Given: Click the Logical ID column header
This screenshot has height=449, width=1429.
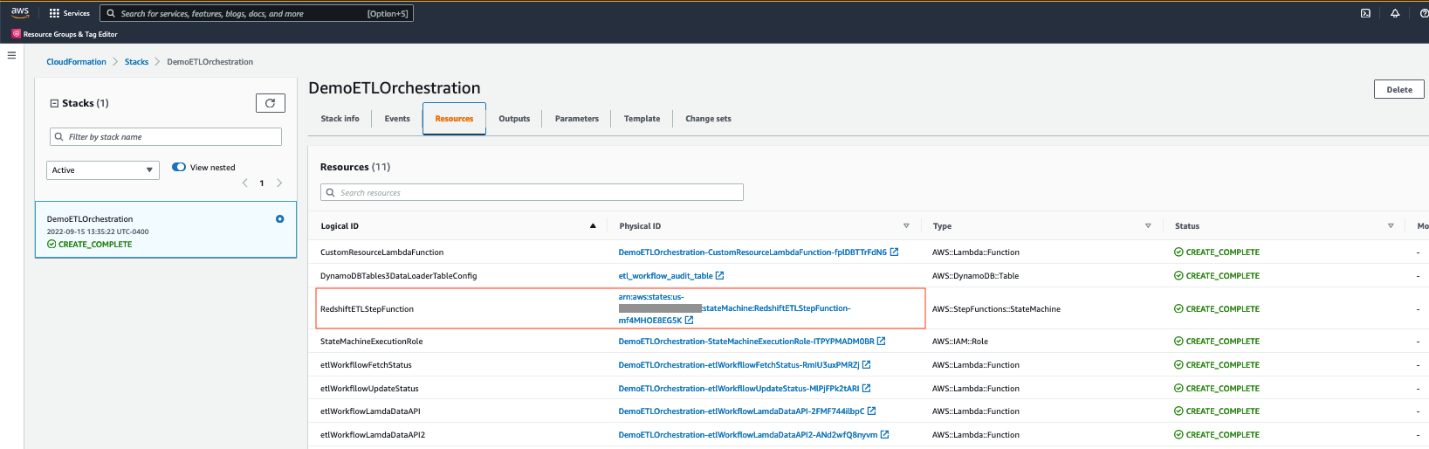Looking at the screenshot, I should [x=341, y=226].
